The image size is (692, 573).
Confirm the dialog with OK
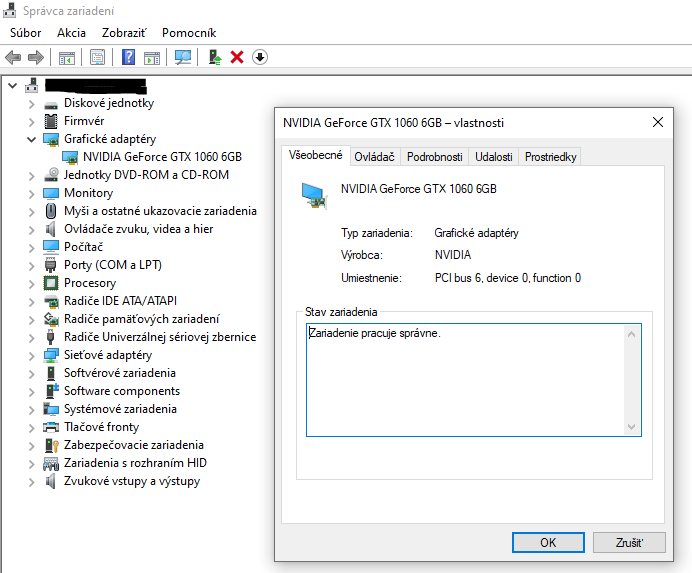pyautogui.click(x=548, y=543)
